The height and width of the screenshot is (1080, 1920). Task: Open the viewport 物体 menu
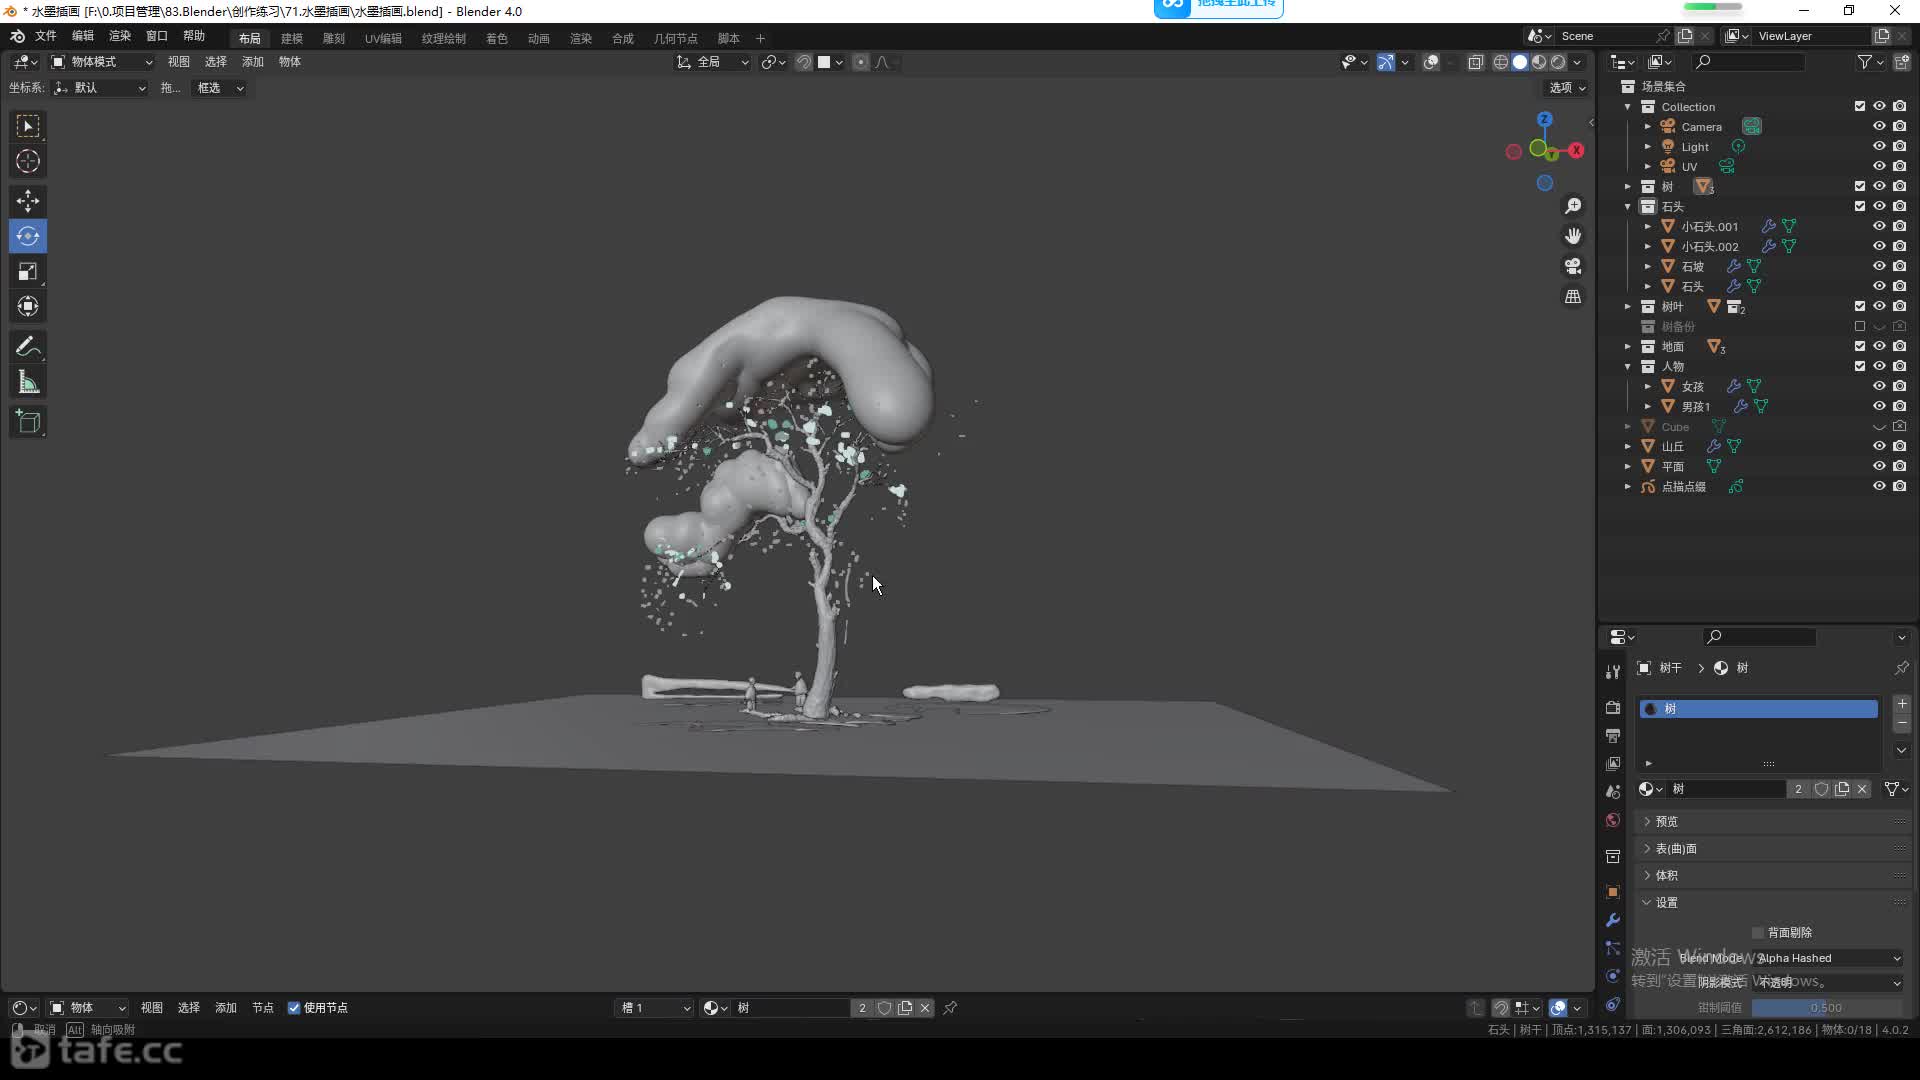tap(290, 62)
